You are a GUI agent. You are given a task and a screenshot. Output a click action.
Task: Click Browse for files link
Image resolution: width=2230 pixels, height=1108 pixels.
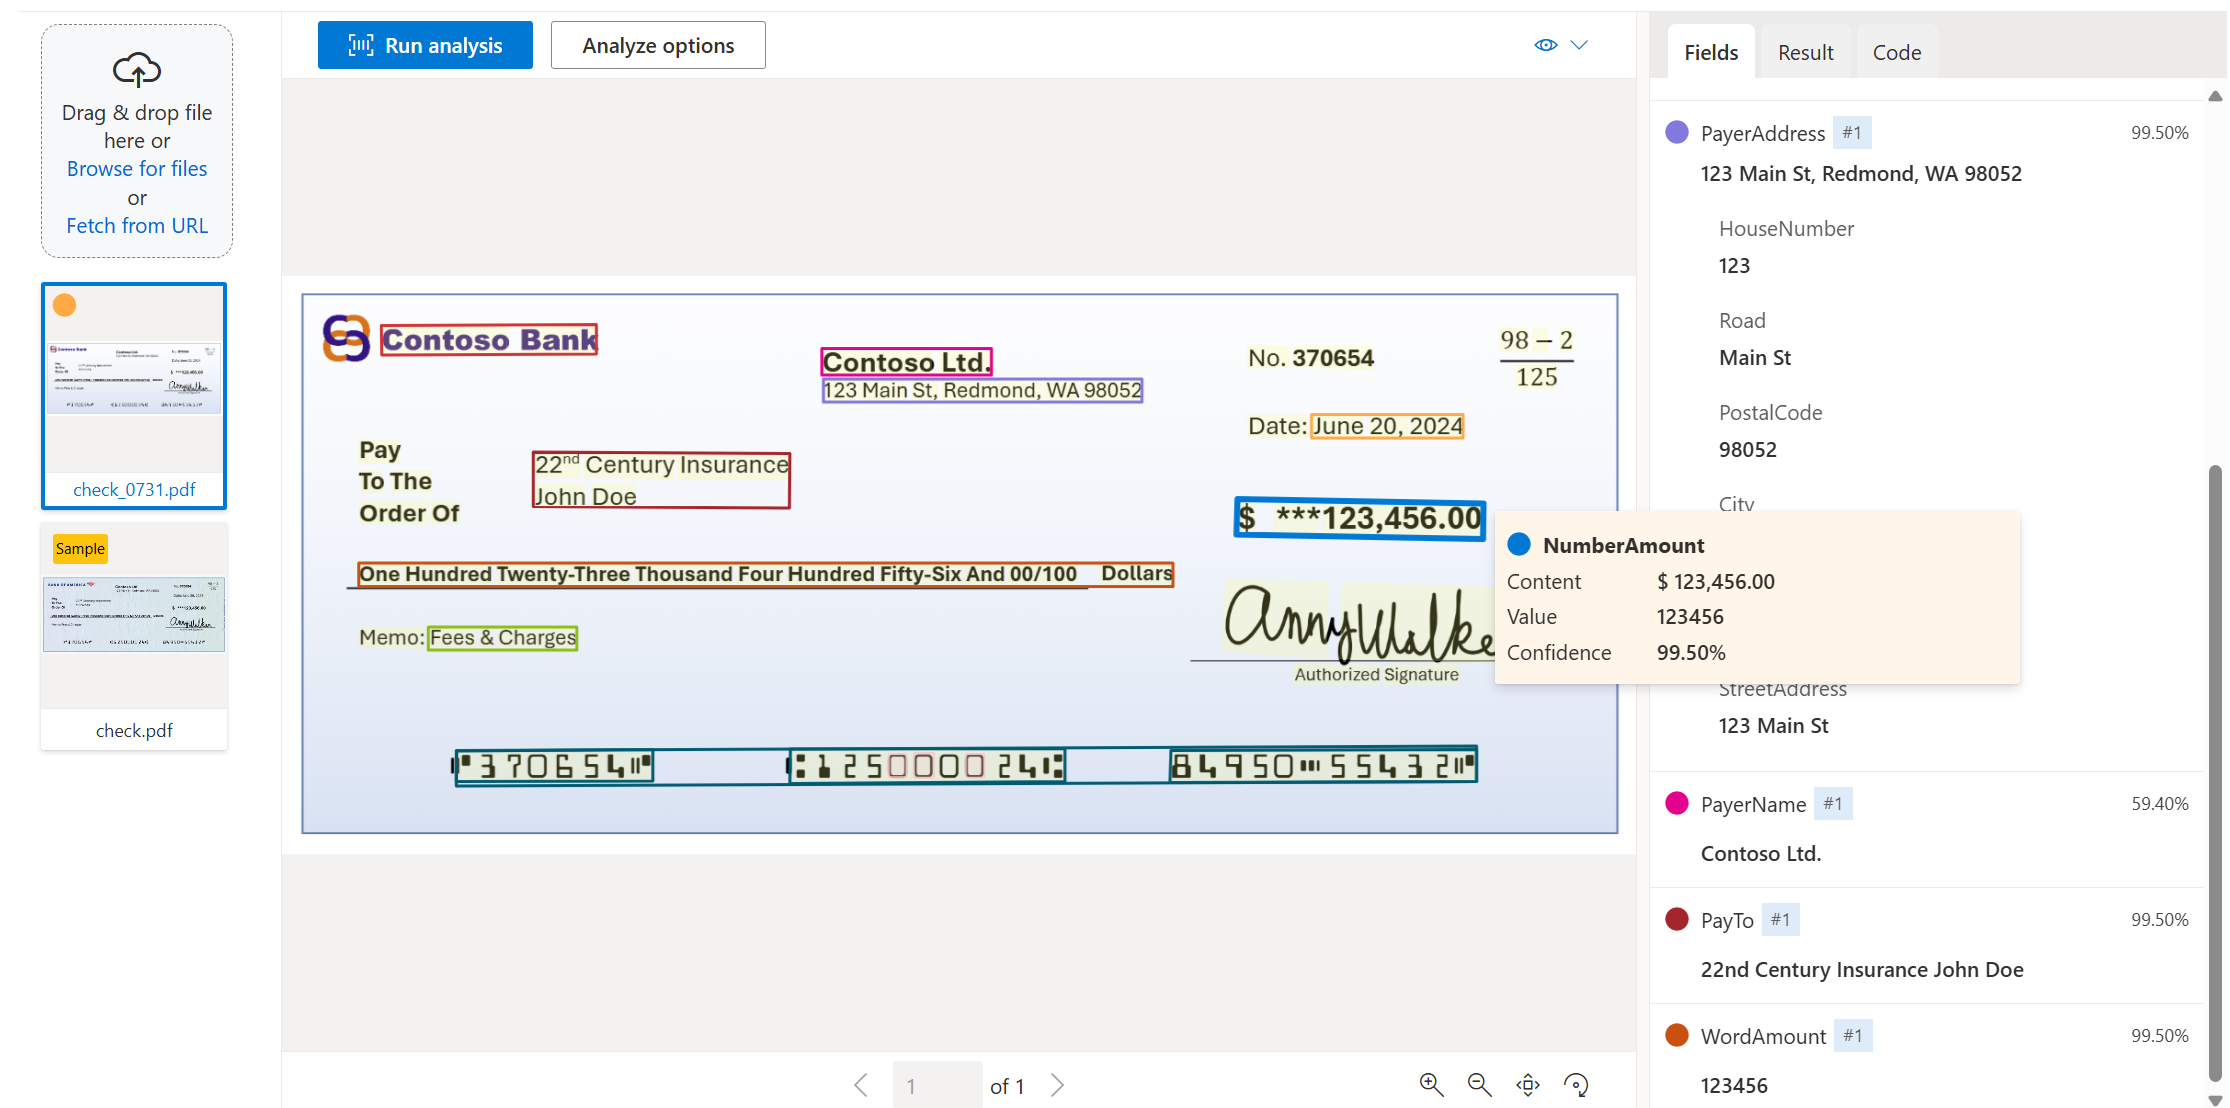[x=137, y=168]
